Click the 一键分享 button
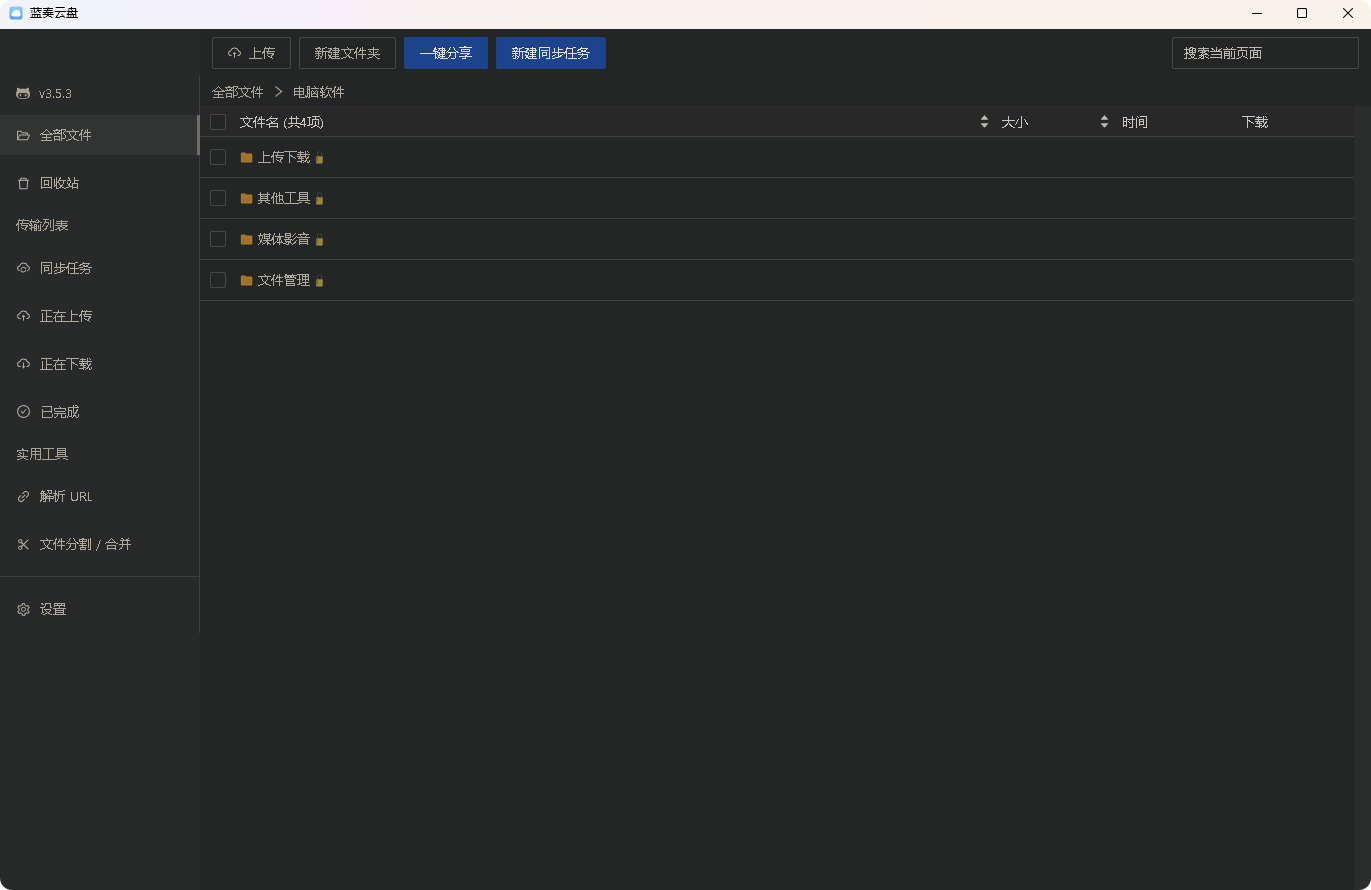The width and height of the screenshot is (1371, 890). [x=446, y=53]
